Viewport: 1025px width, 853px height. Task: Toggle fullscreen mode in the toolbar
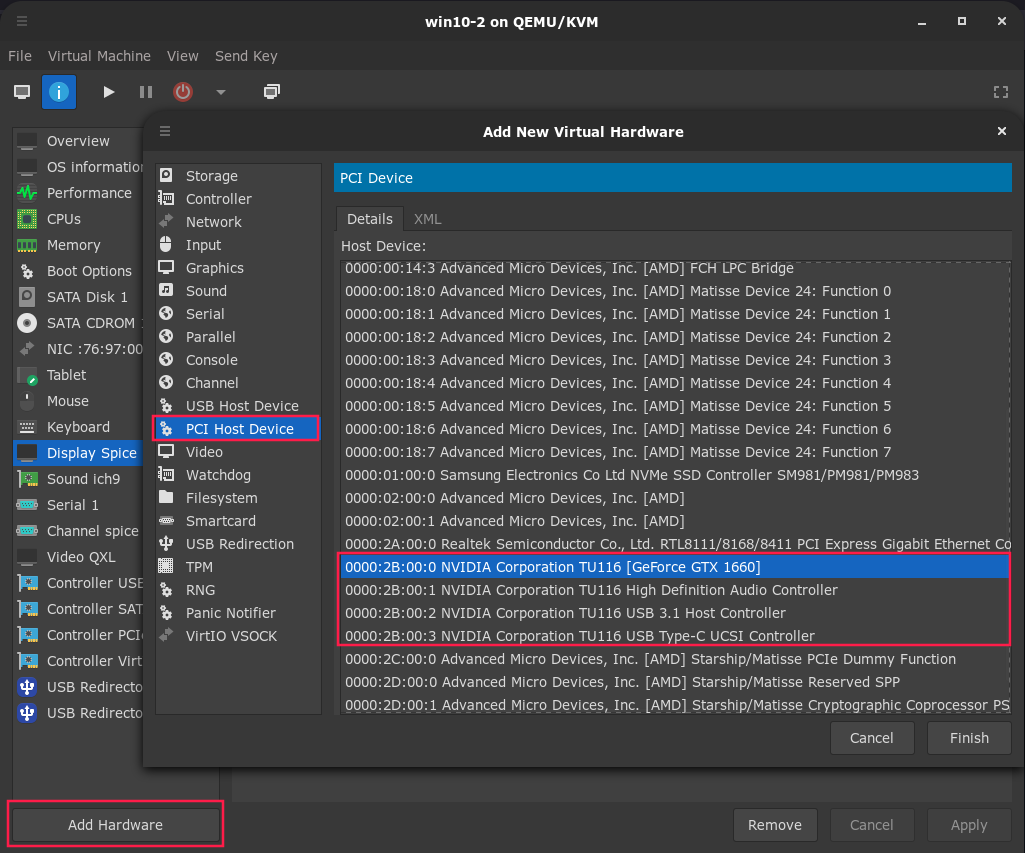(x=1001, y=92)
